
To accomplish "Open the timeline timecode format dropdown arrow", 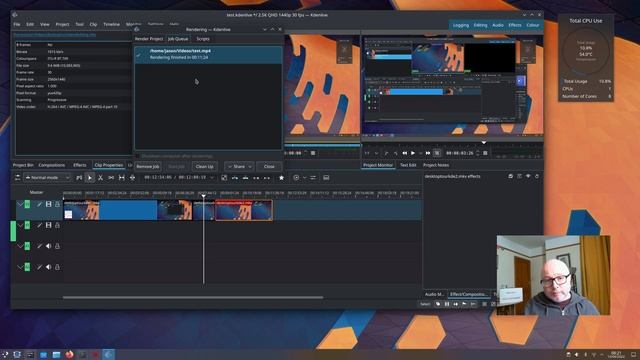I will click(x=211, y=178).
